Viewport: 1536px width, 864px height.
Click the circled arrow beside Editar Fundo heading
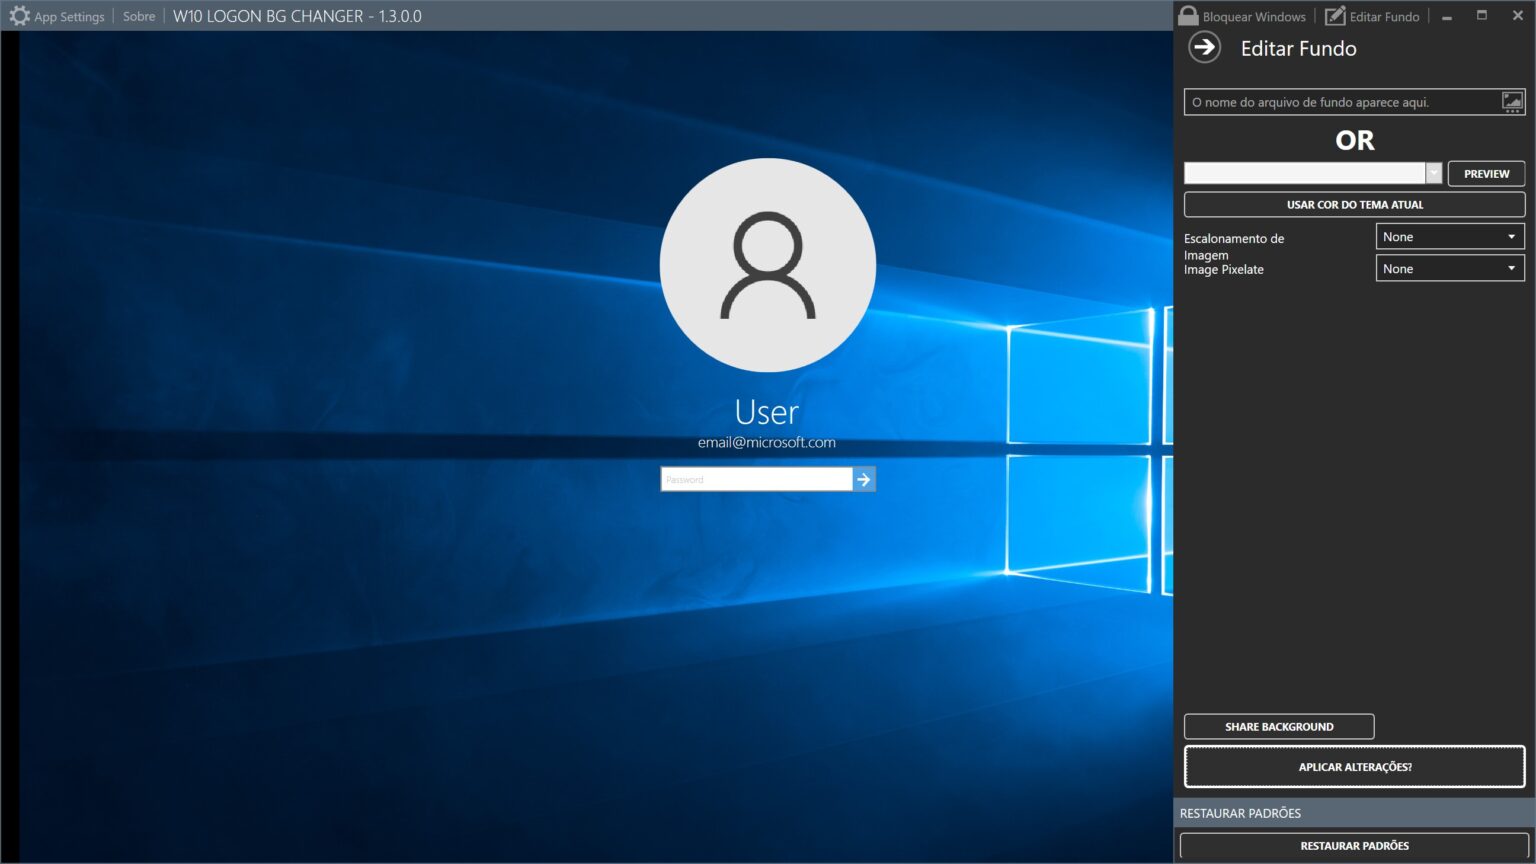1204,47
